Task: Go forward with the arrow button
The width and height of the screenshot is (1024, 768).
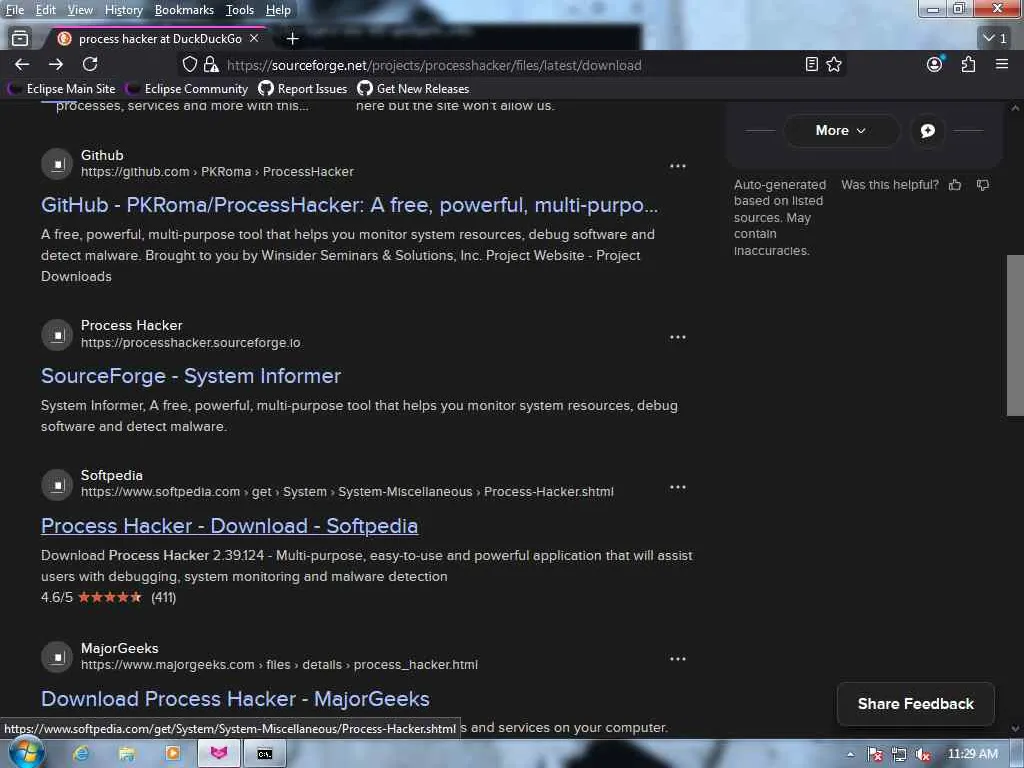Action: point(56,64)
